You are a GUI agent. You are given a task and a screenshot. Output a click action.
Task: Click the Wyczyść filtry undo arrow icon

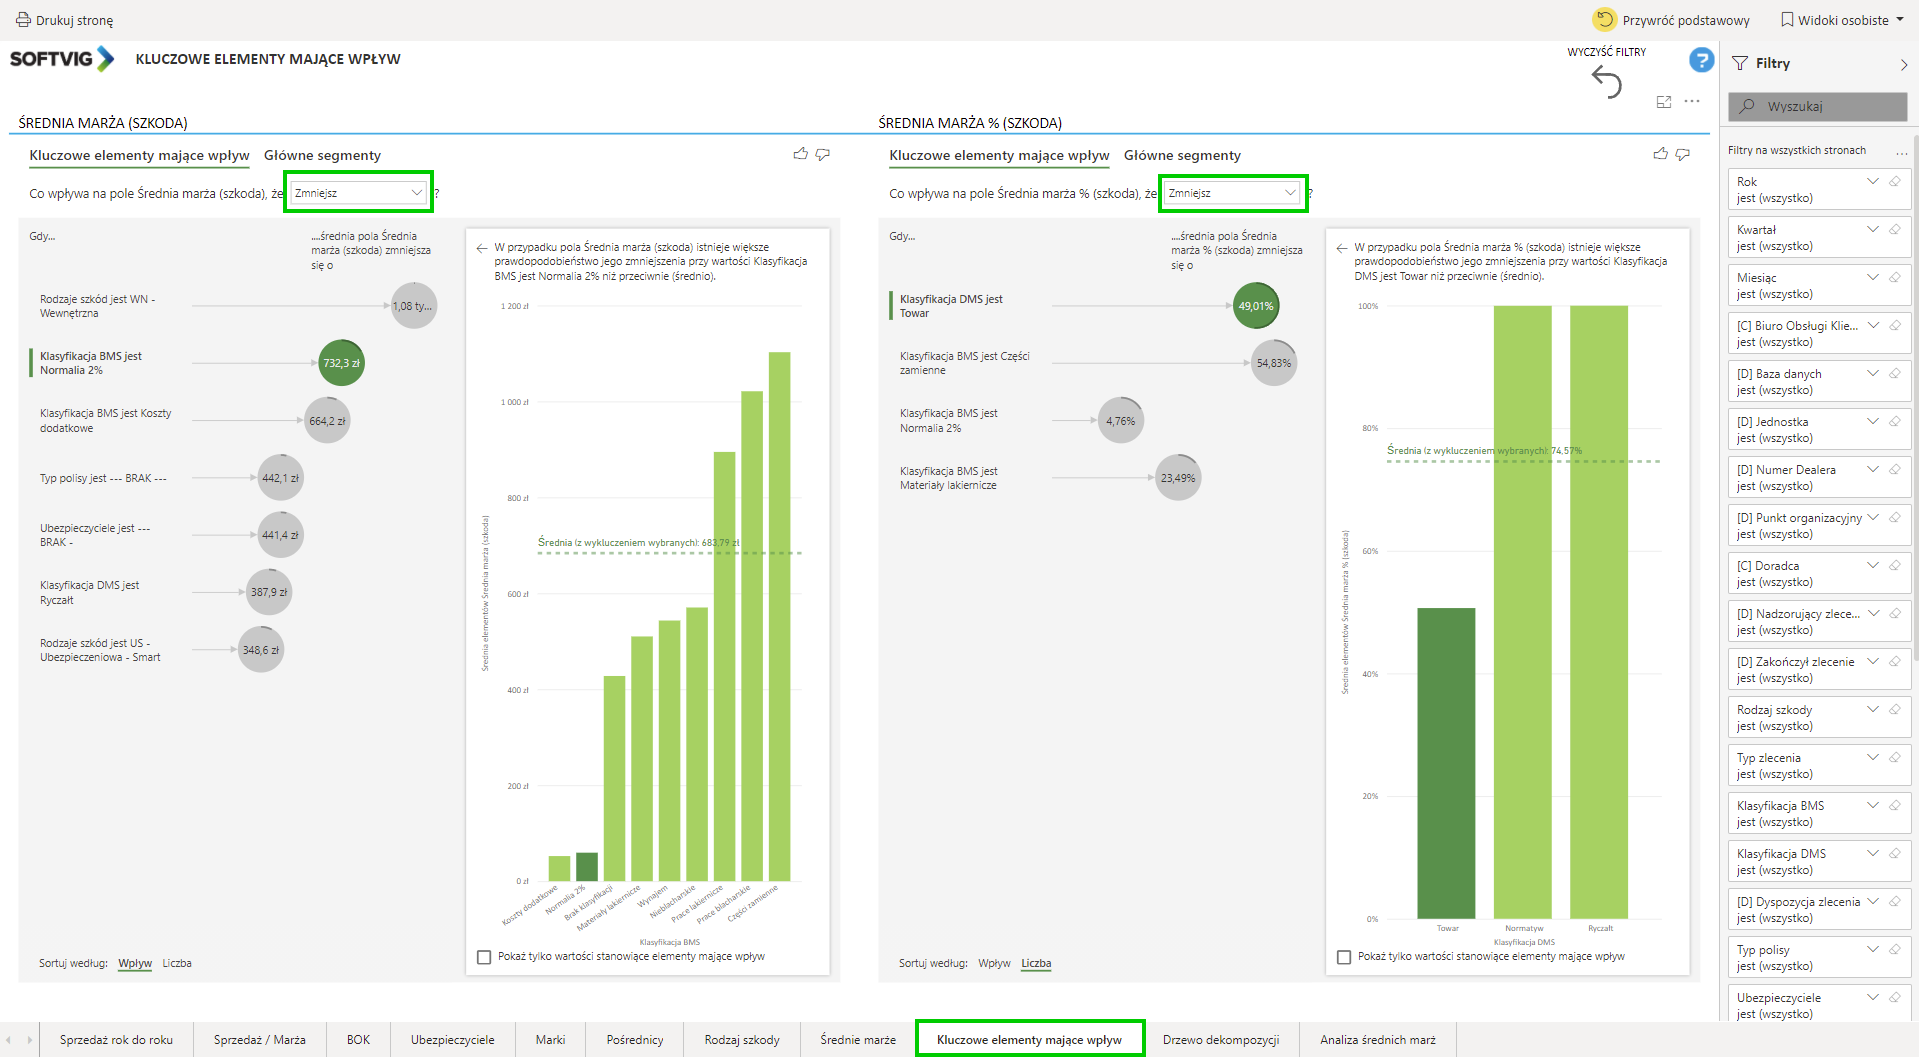coord(1606,82)
